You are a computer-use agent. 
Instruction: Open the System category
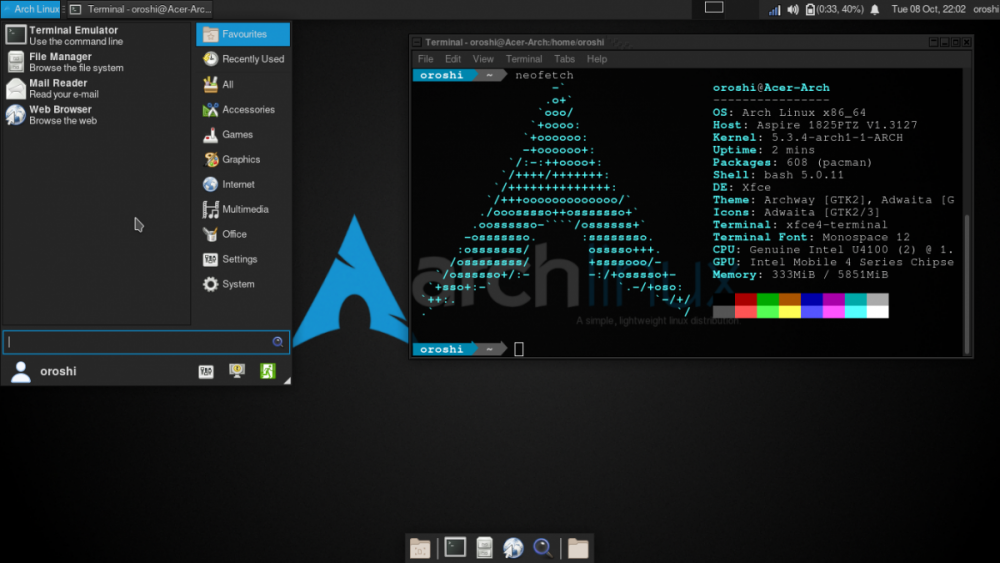point(242,284)
